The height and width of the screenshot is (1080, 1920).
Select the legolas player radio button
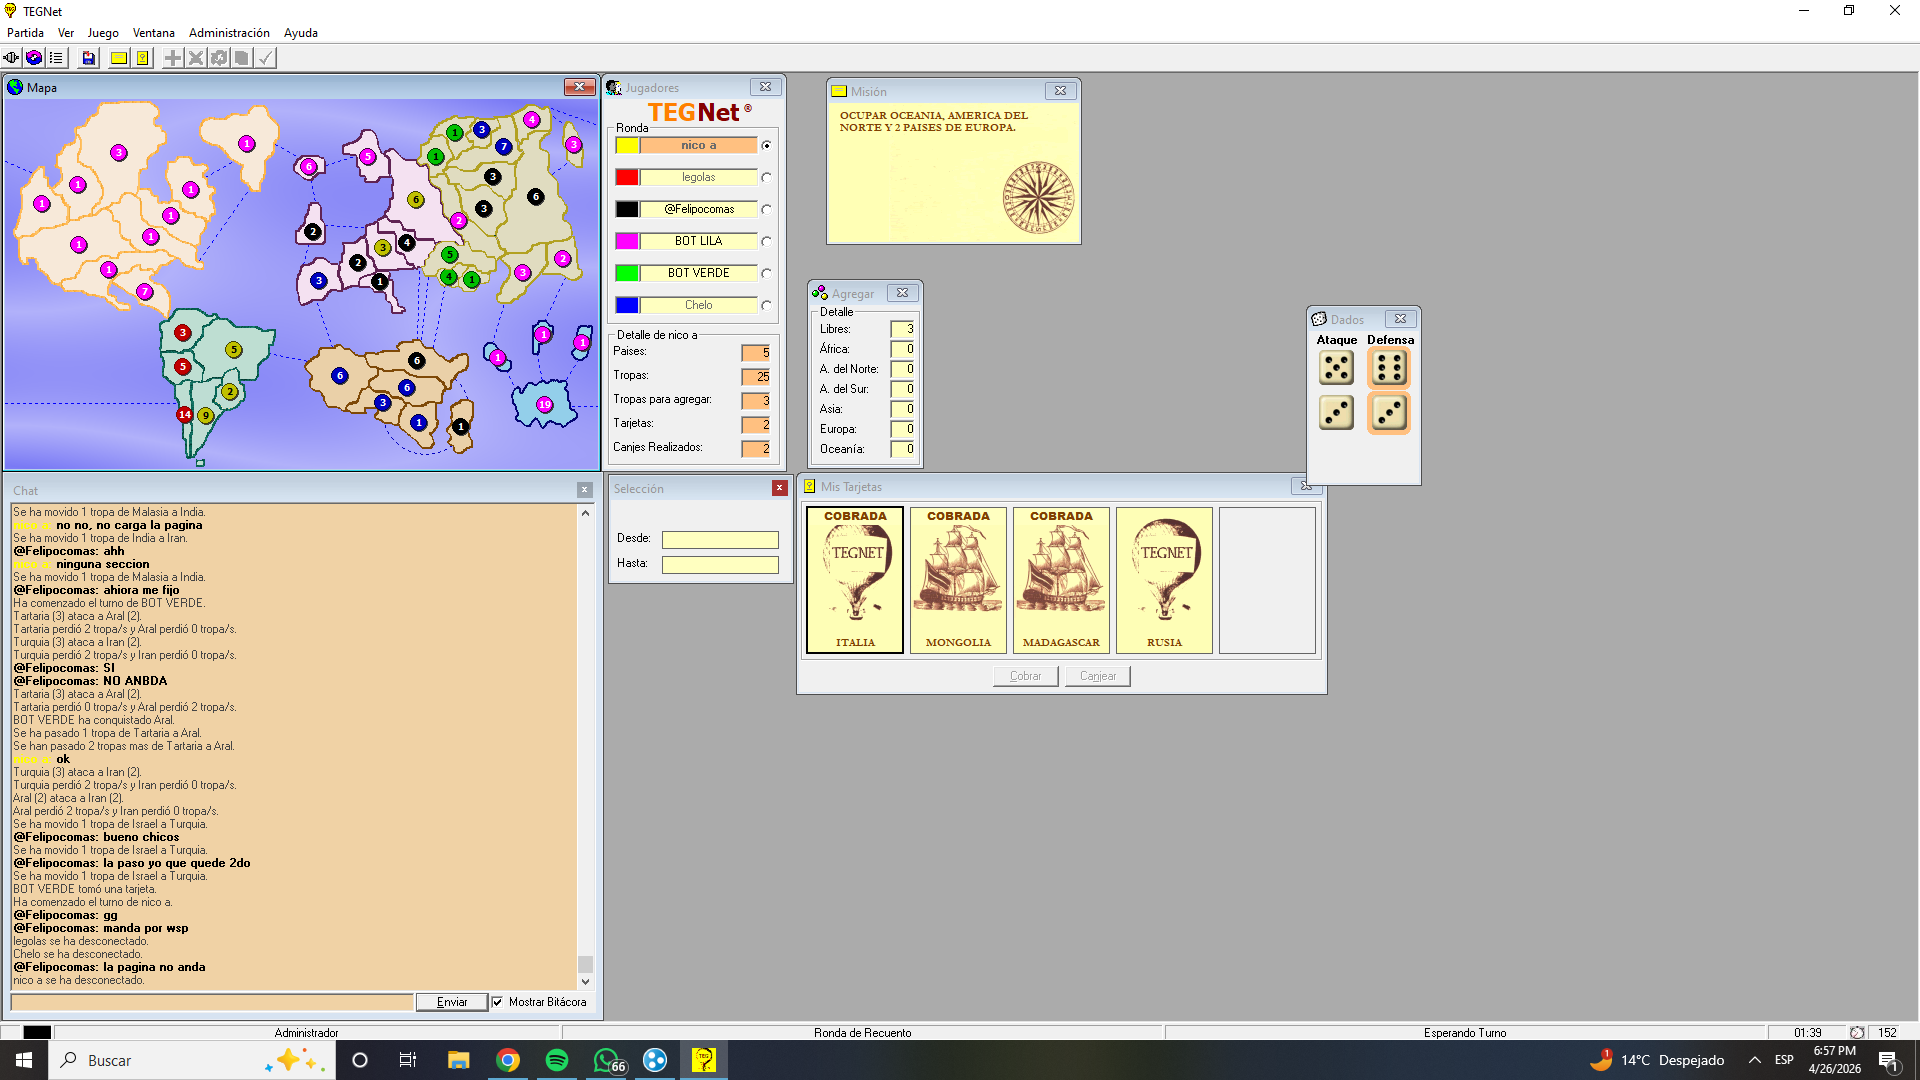coord(766,178)
